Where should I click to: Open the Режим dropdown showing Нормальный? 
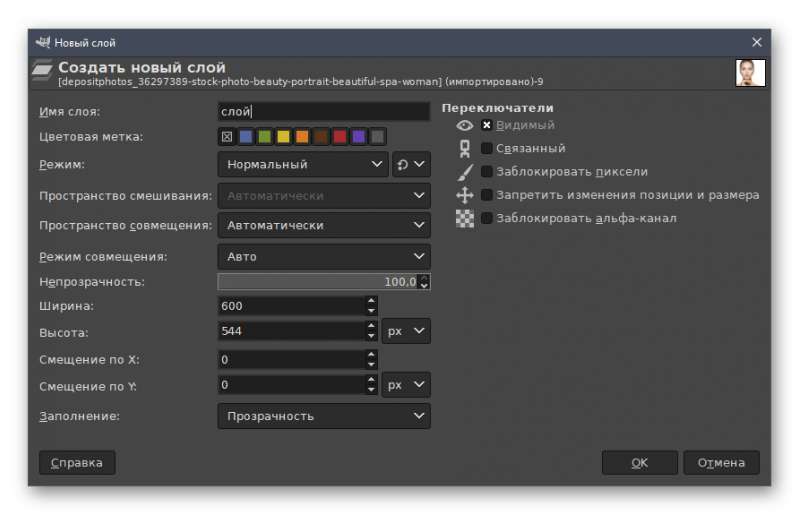pyautogui.click(x=303, y=164)
